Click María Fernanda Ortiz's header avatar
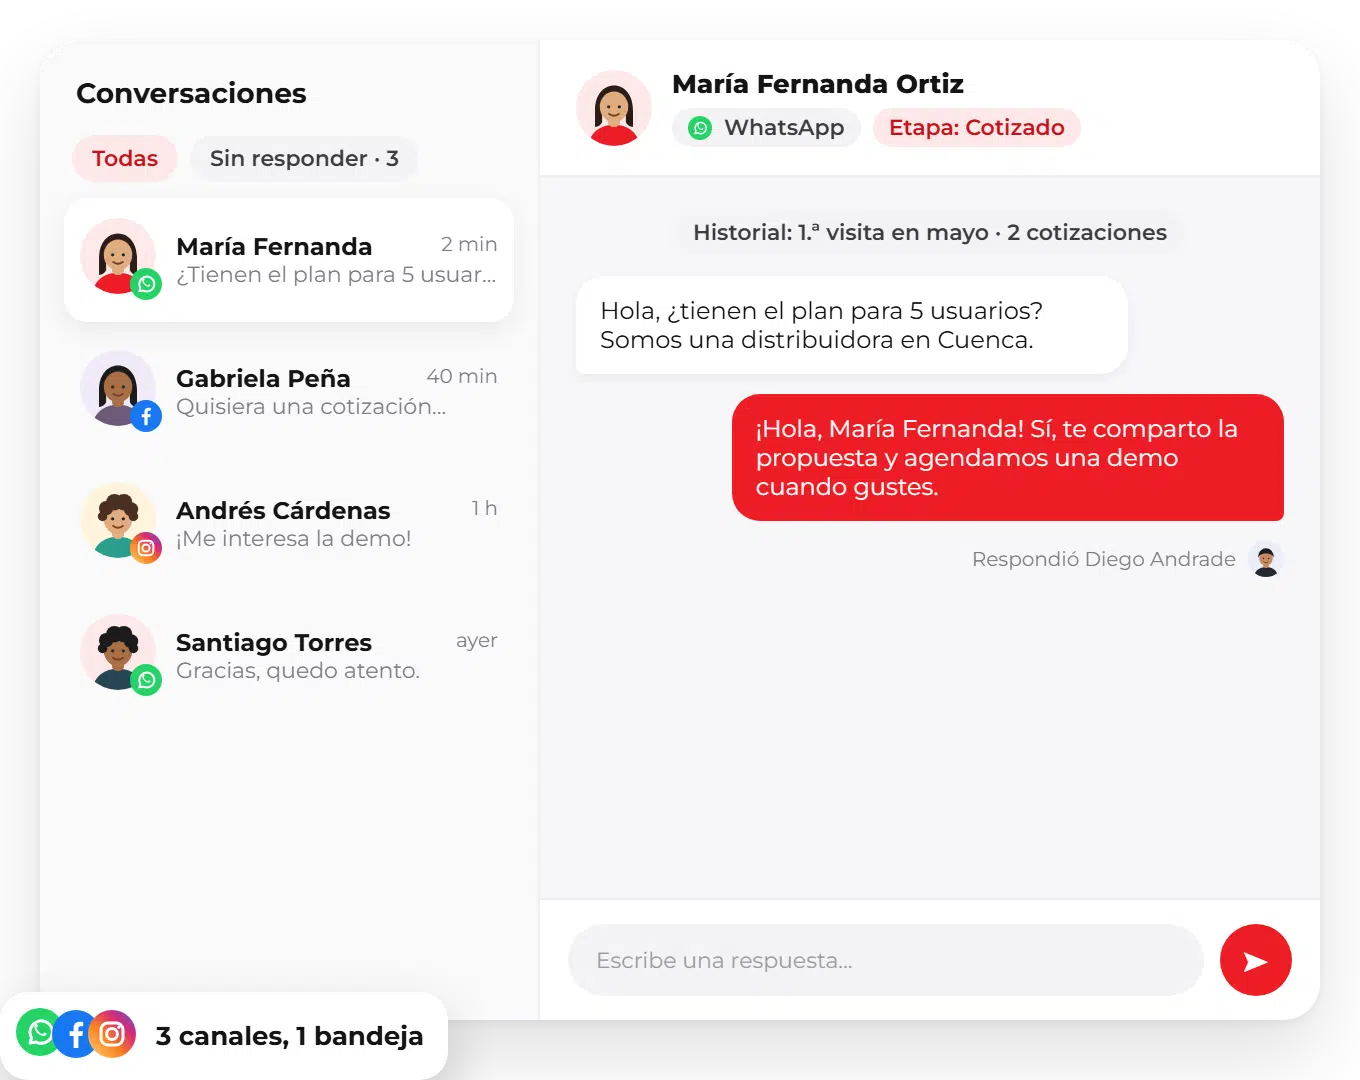This screenshot has width=1360, height=1080. click(614, 108)
